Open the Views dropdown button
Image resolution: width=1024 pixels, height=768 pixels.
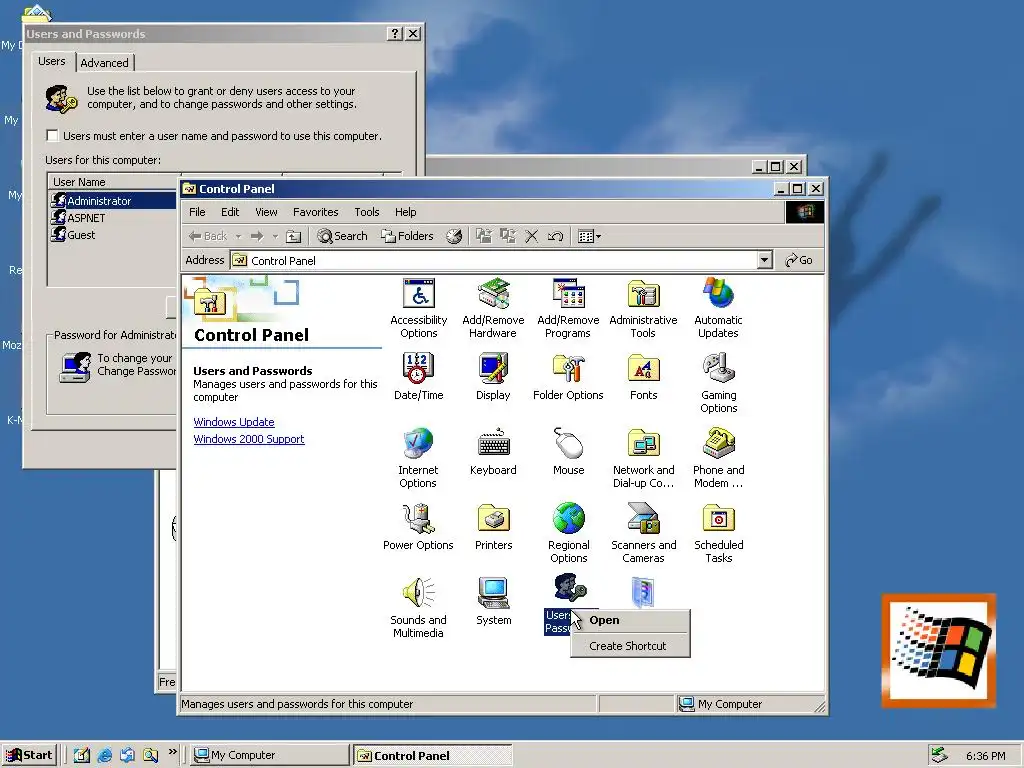pos(589,236)
